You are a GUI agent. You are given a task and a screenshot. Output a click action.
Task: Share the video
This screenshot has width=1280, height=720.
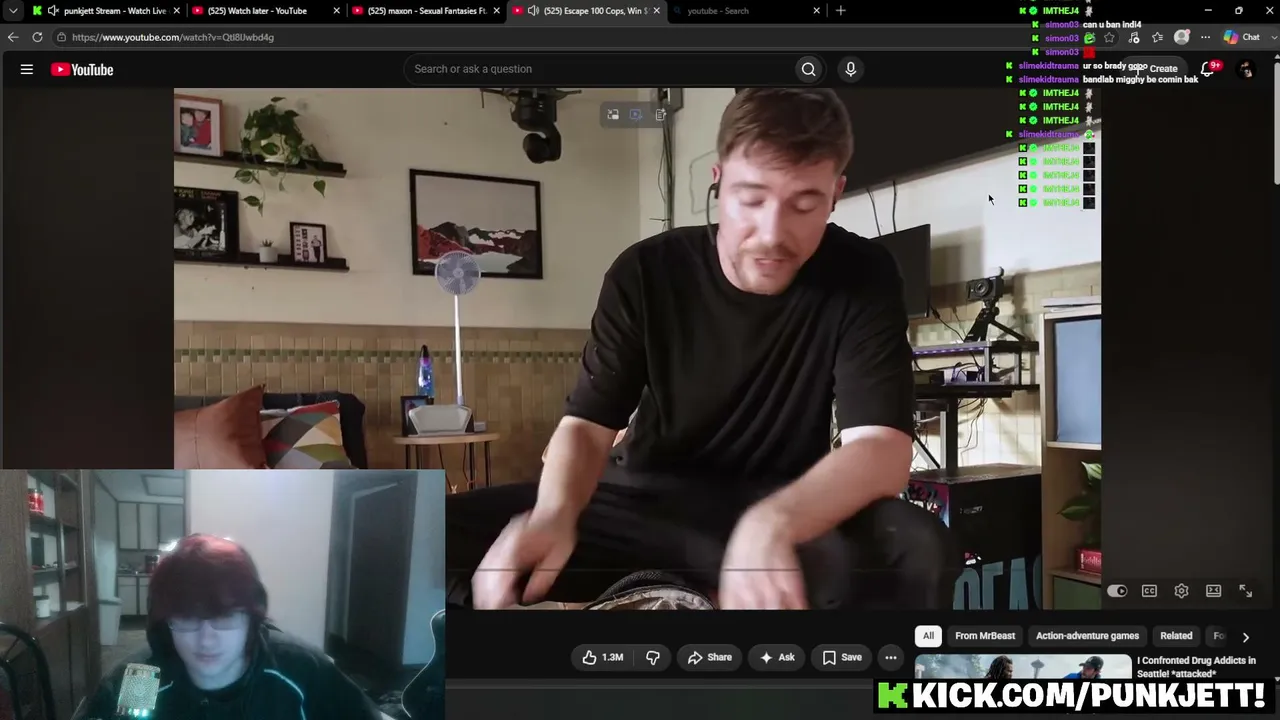[x=710, y=657]
